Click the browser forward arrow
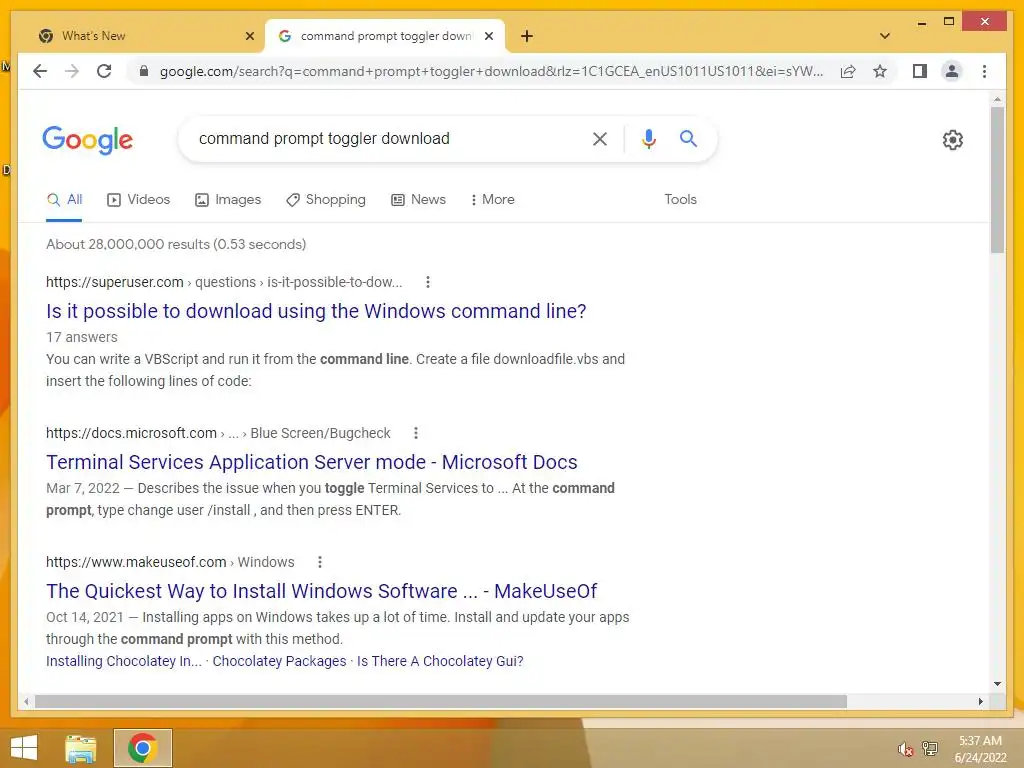This screenshot has width=1024, height=768. [72, 71]
